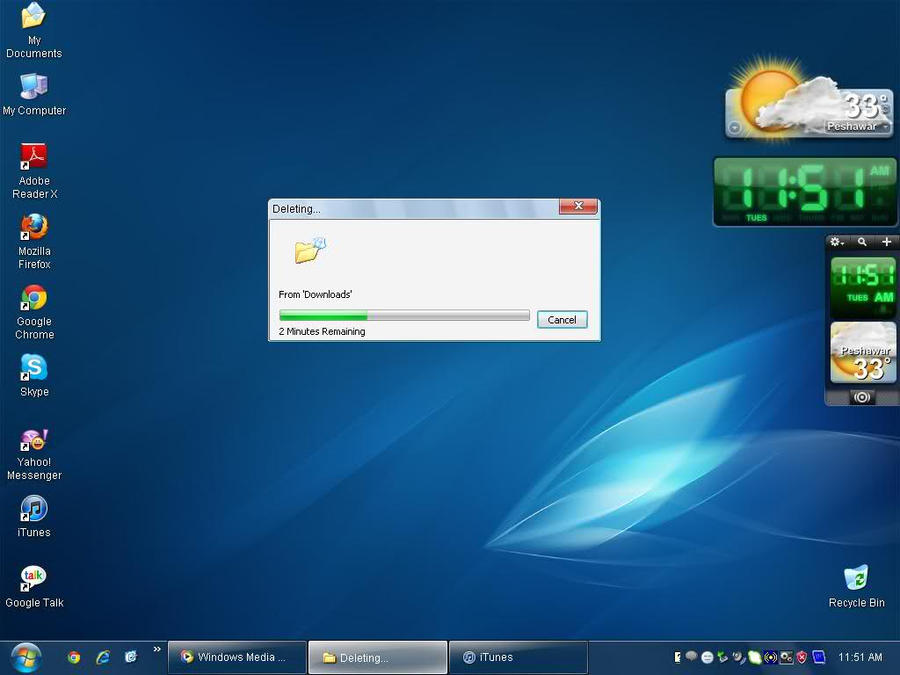
Task: Open the Recycle Bin
Action: click(856, 578)
